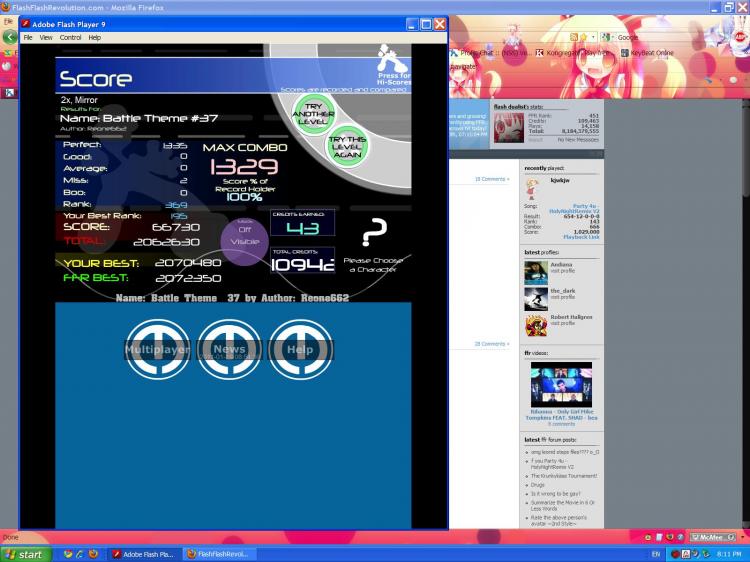Click the No New Messages text
The width and height of the screenshot is (750, 562).
coord(578,140)
